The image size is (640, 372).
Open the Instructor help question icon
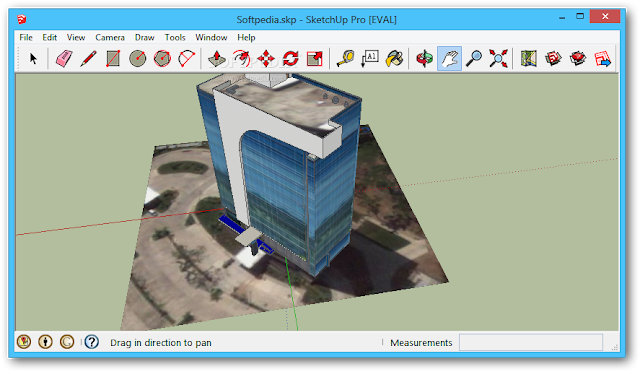(x=92, y=342)
